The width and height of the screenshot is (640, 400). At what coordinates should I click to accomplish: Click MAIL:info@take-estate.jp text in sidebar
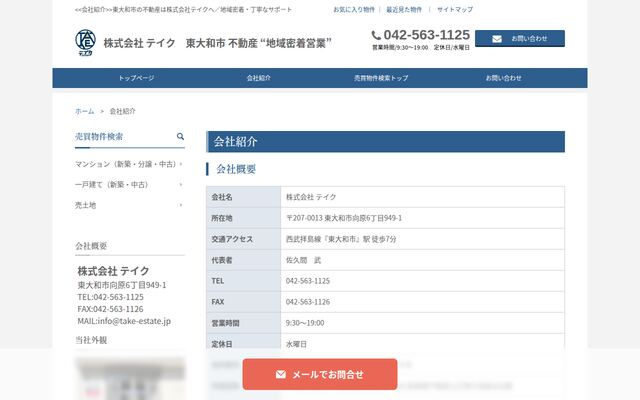pyautogui.click(x=124, y=321)
